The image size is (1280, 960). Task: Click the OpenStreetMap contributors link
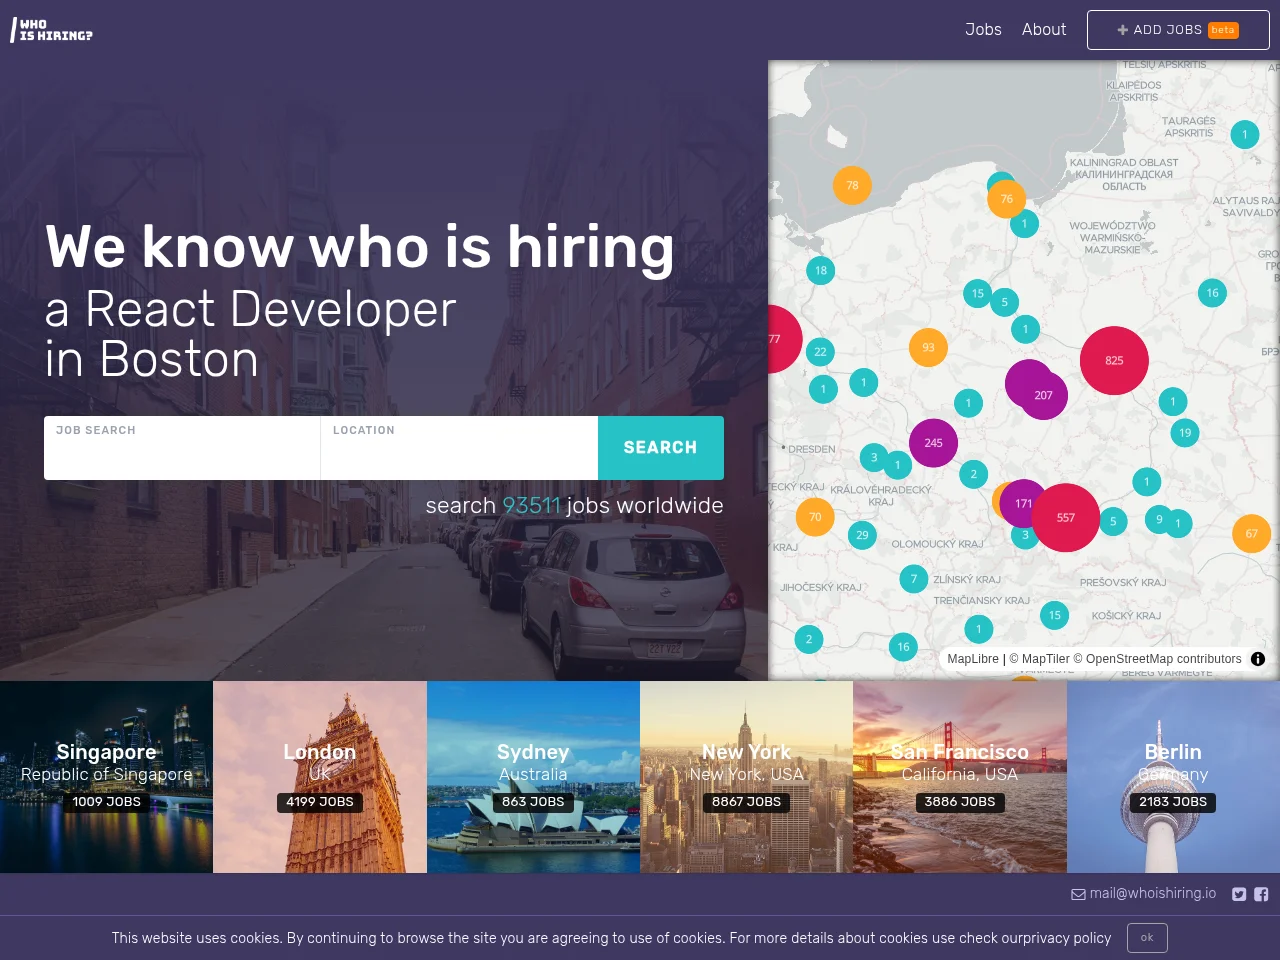pyautogui.click(x=1158, y=659)
